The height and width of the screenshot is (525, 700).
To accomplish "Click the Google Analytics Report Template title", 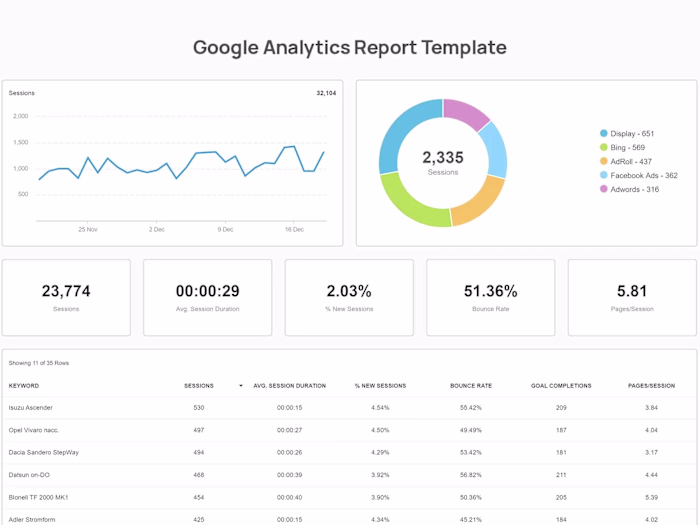I will [x=350, y=47].
